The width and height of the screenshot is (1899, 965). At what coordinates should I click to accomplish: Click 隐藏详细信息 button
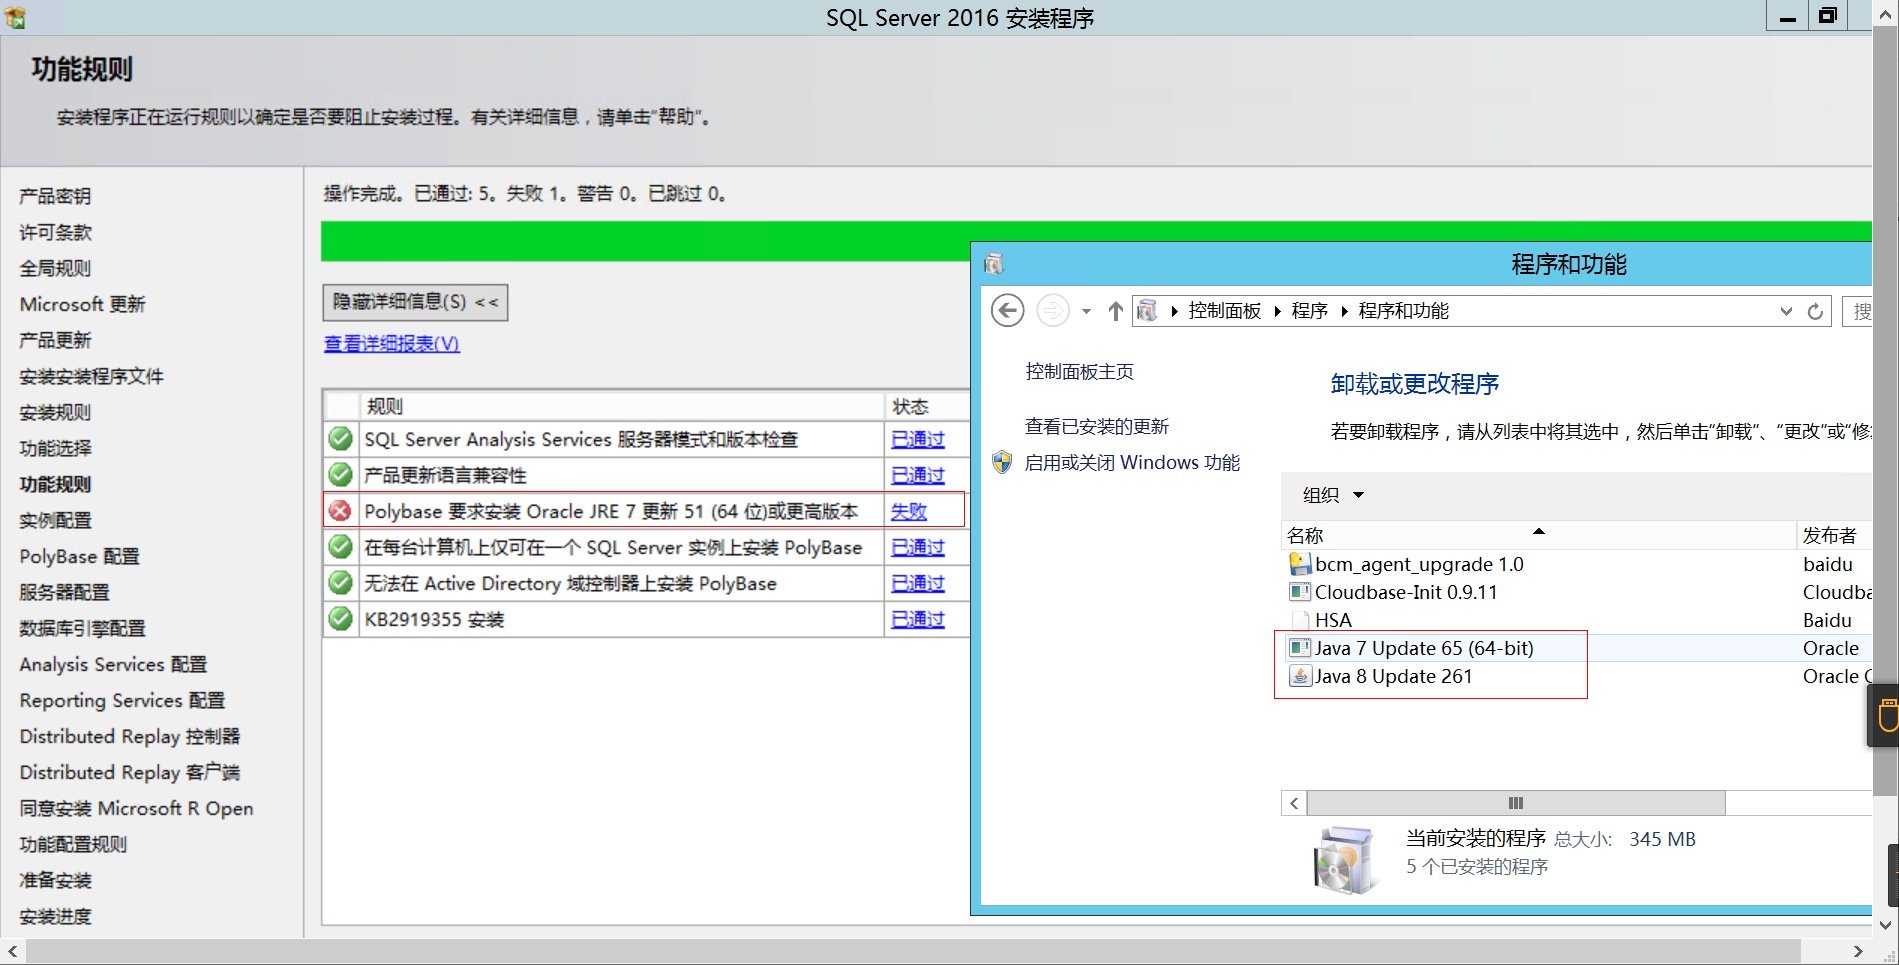tap(415, 302)
